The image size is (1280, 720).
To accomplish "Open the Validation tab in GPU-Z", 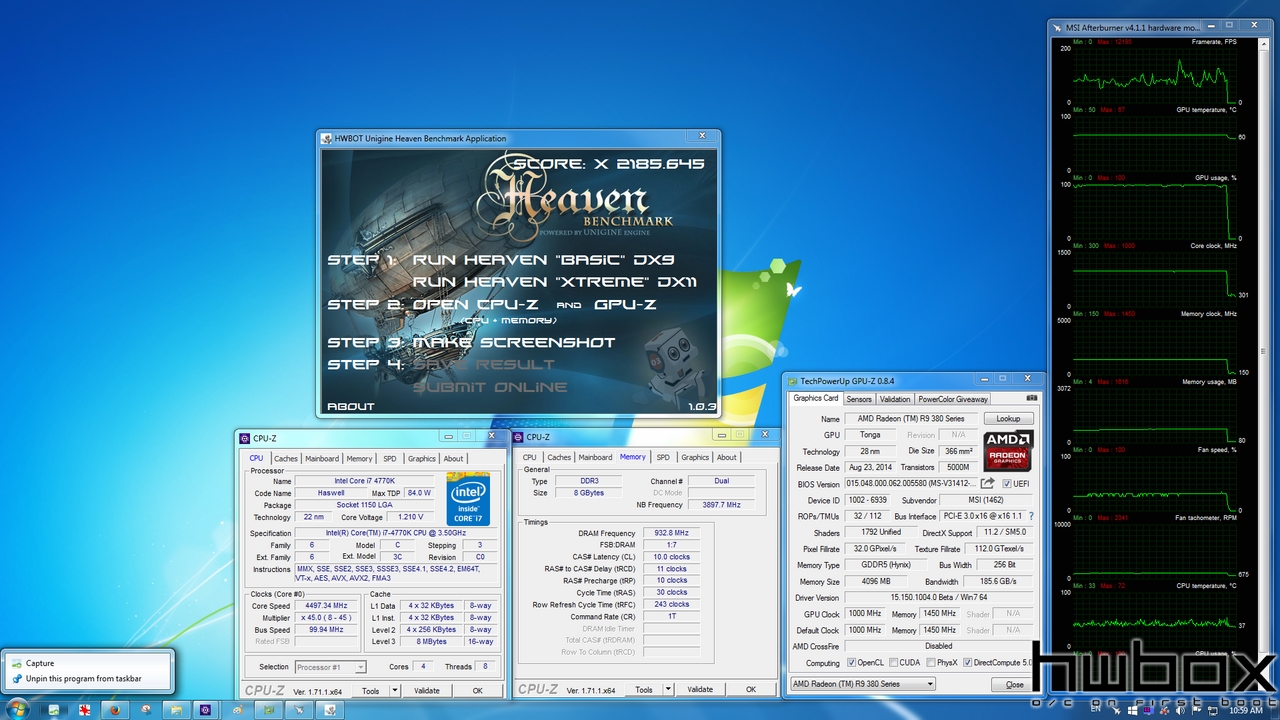I will pyautogui.click(x=895, y=399).
